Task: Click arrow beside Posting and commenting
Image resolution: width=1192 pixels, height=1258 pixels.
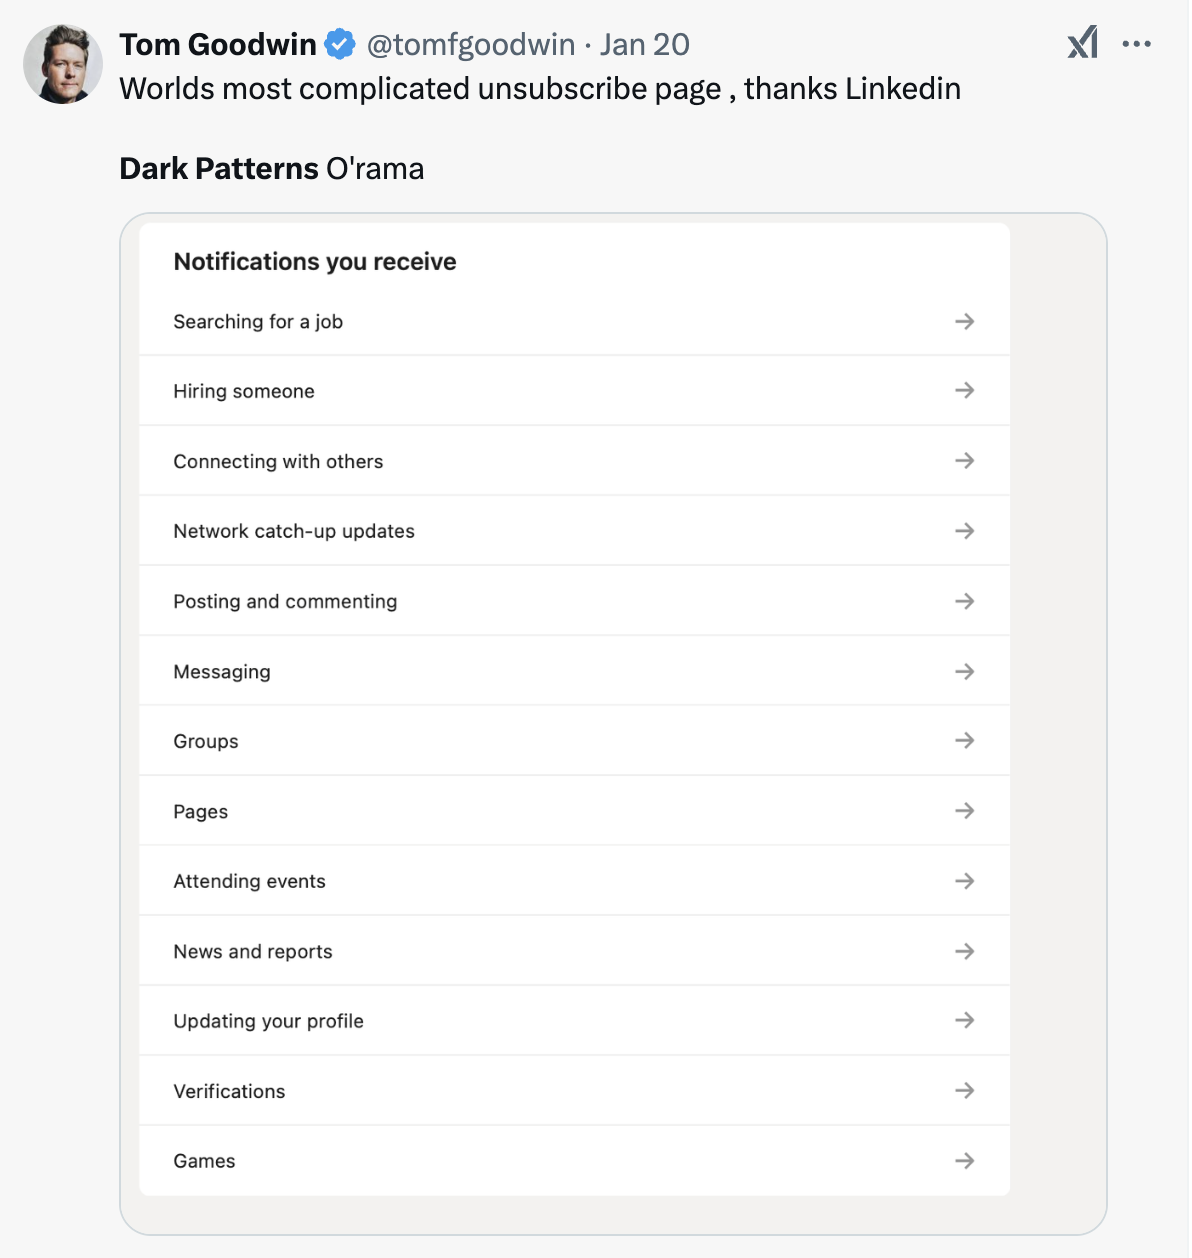Action: click(964, 601)
